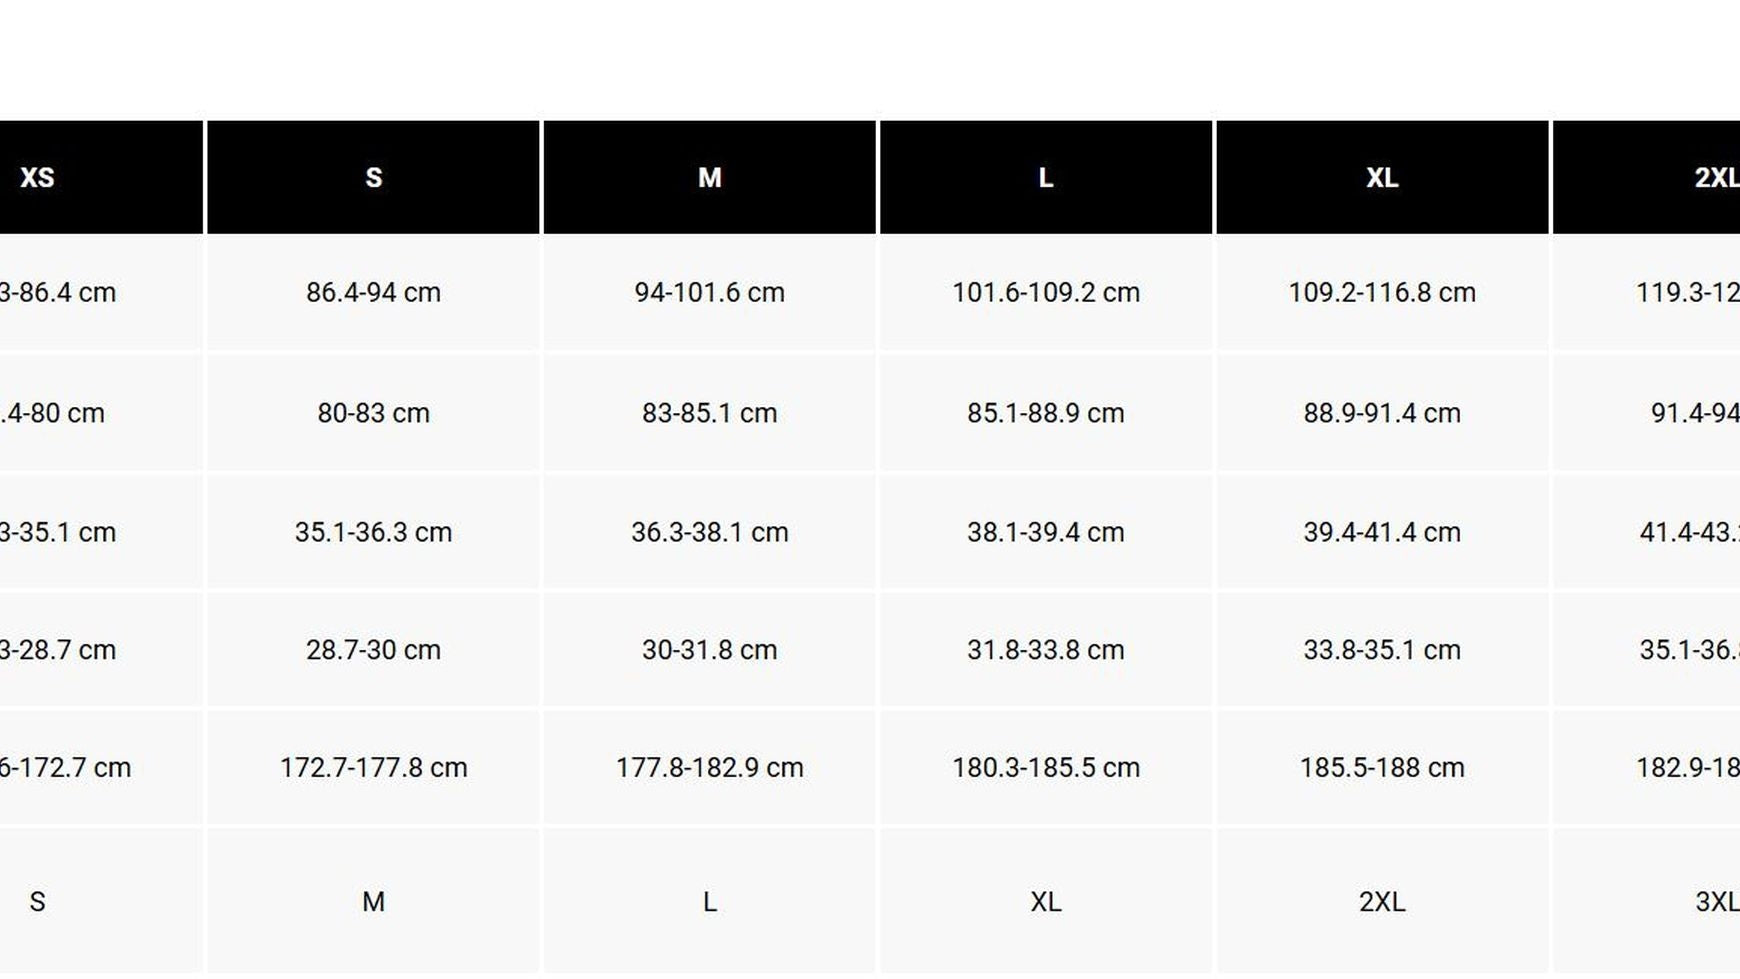
Task: Click the 28.7-30 cm cell
Action: [373, 650]
